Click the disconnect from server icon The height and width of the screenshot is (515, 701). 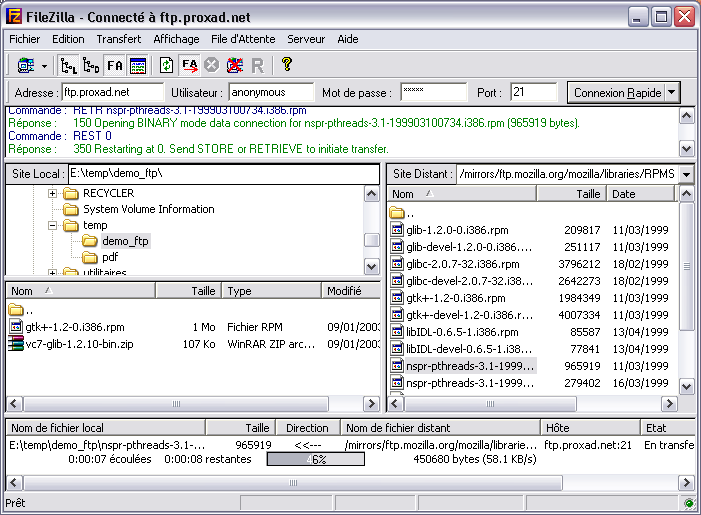(x=235, y=66)
